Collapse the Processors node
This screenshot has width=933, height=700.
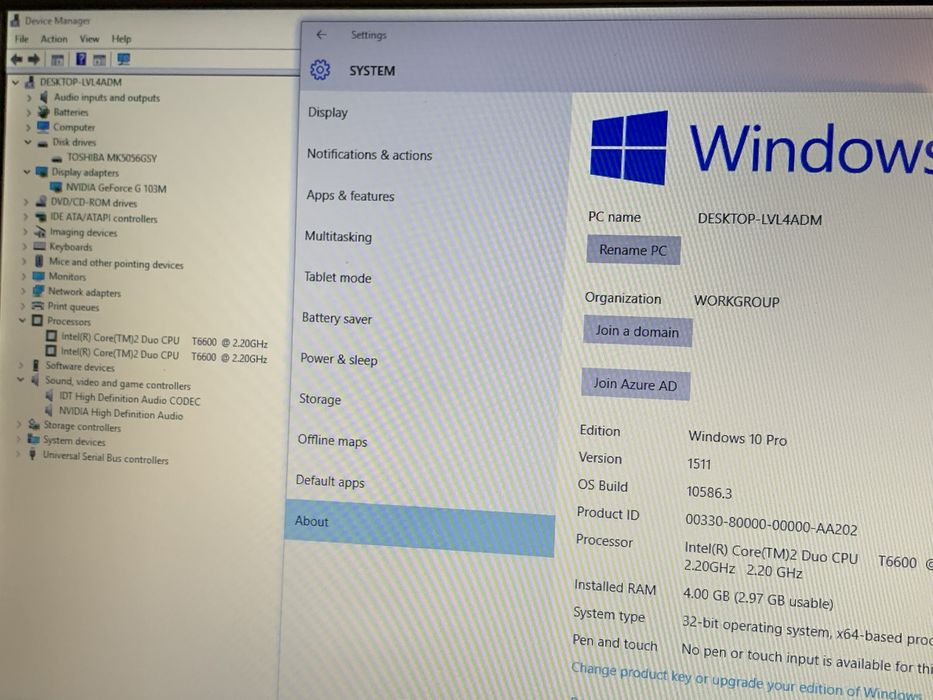point(23,320)
